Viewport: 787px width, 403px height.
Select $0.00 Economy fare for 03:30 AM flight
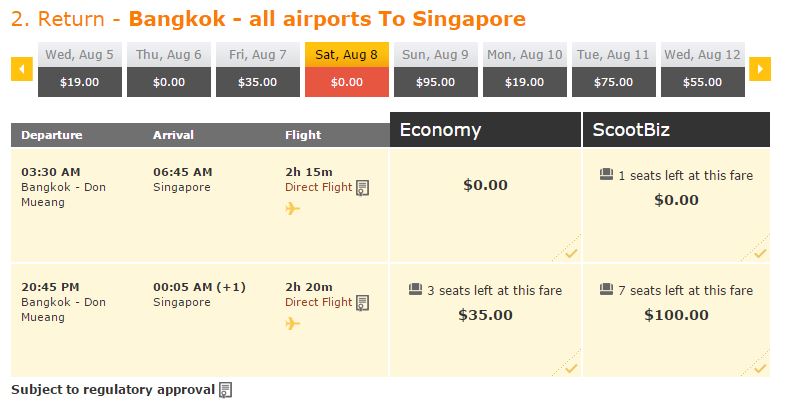(485, 205)
